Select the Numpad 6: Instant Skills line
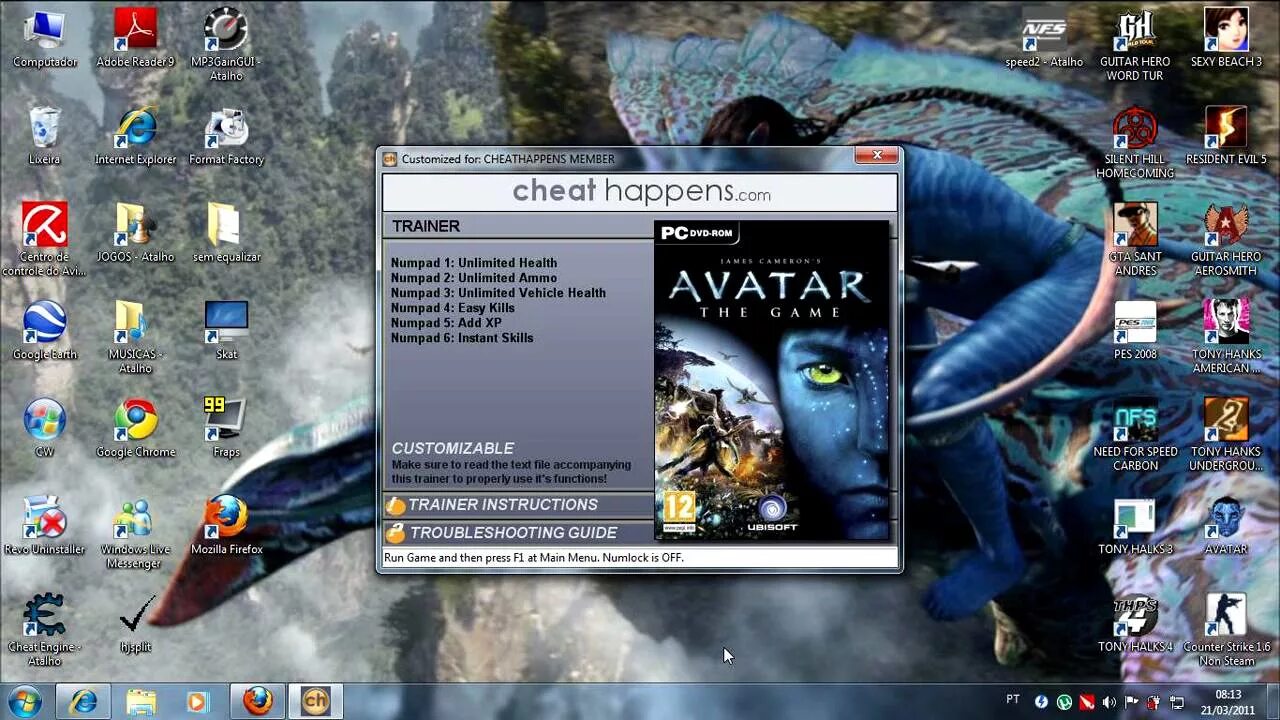 click(462, 338)
